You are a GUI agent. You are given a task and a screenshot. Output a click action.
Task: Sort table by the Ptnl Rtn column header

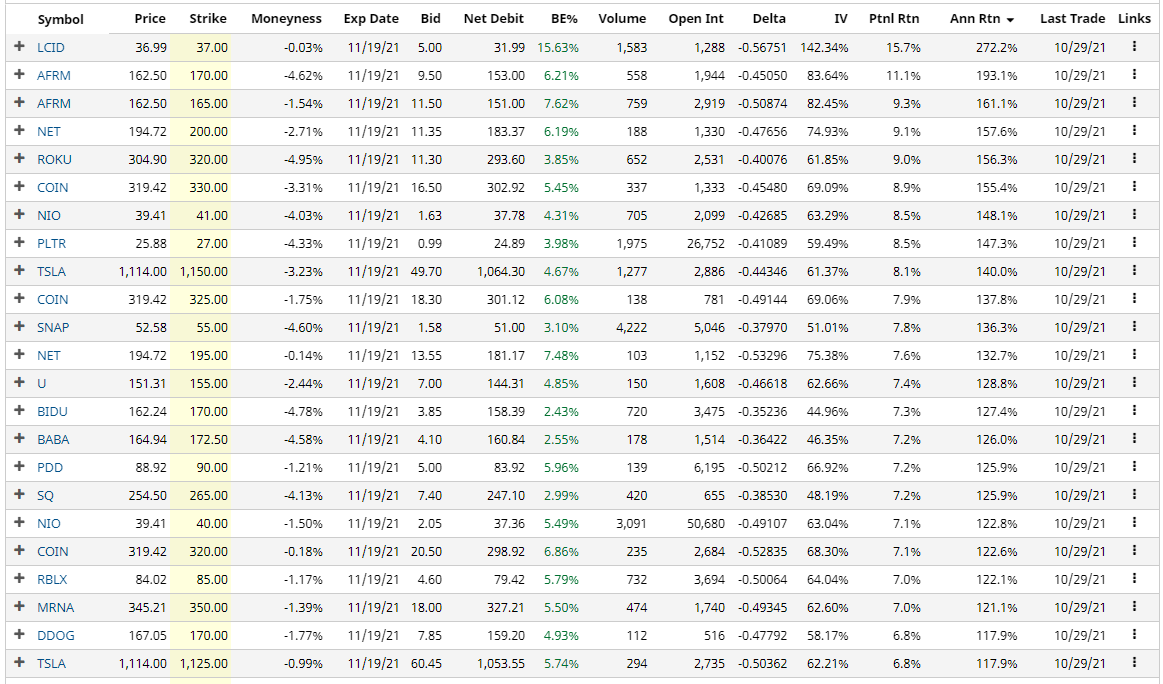tap(894, 19)
